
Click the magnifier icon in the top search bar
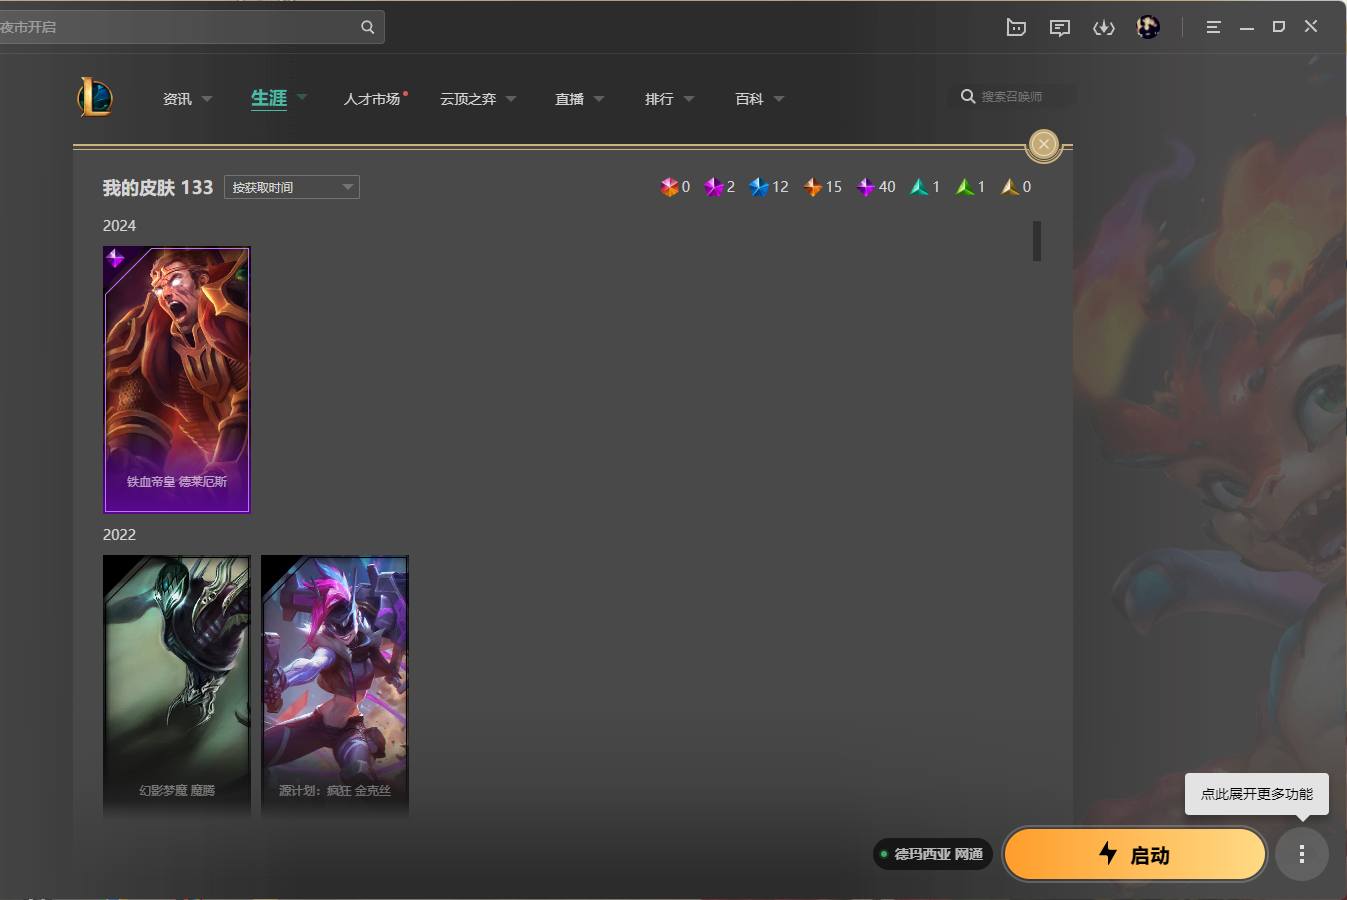367,27
